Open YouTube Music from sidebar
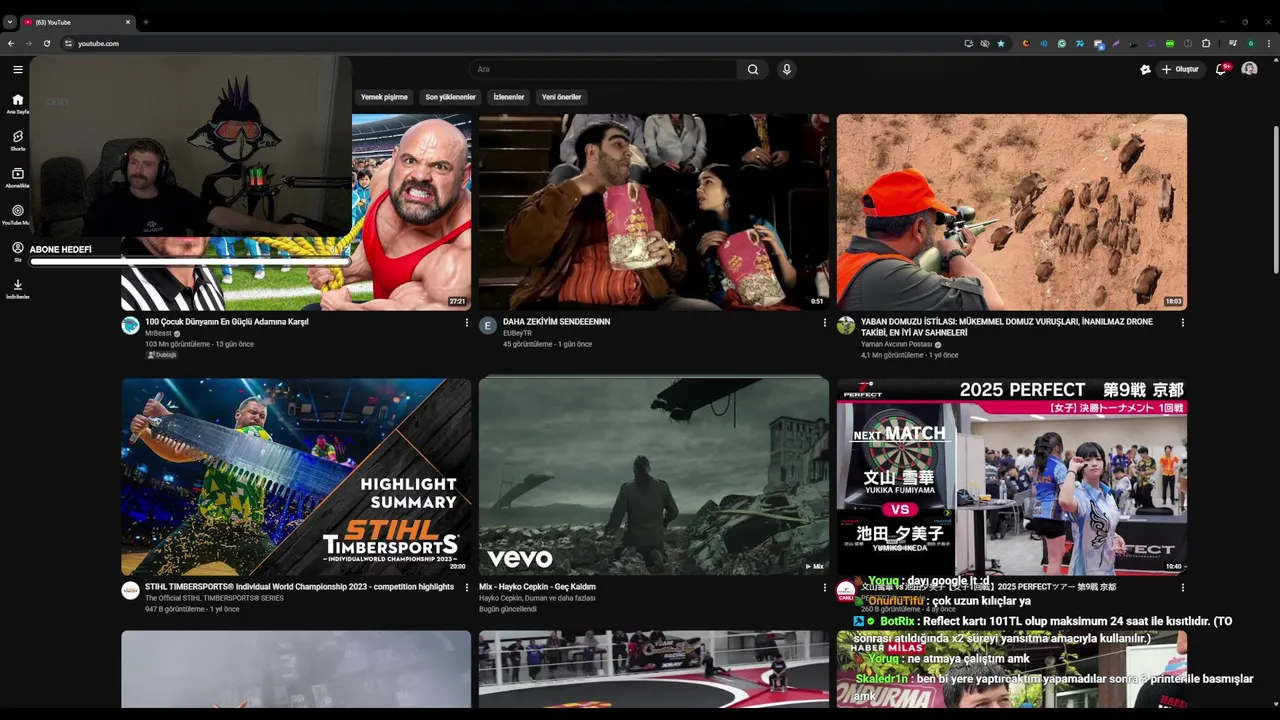Viewport: 1280px width, 720px height. click(x=17, y=214)
